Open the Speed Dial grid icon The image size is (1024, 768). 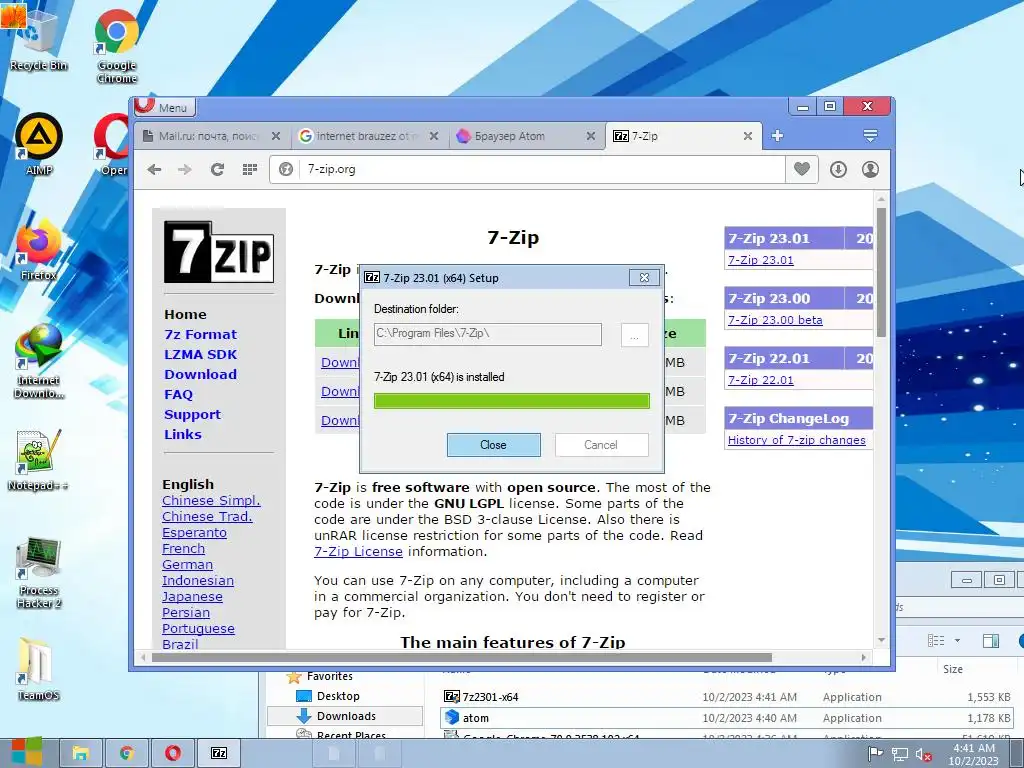coord(249,170)
